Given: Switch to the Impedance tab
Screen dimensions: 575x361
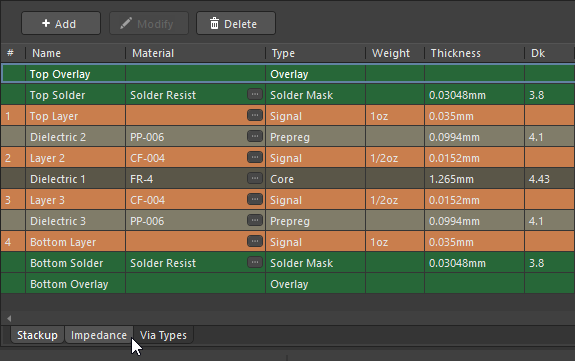Looking at the screenshot, I should coord(99,335).
